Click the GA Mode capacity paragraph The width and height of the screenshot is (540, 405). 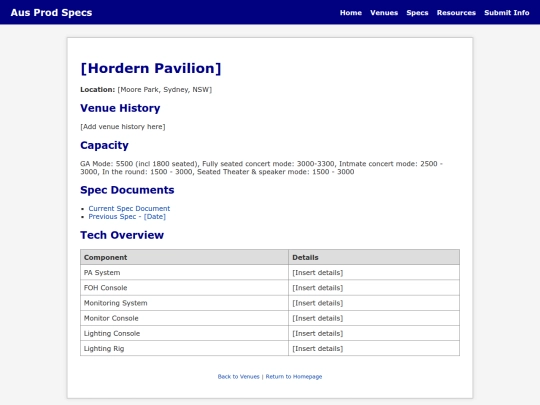click(261, 168)
